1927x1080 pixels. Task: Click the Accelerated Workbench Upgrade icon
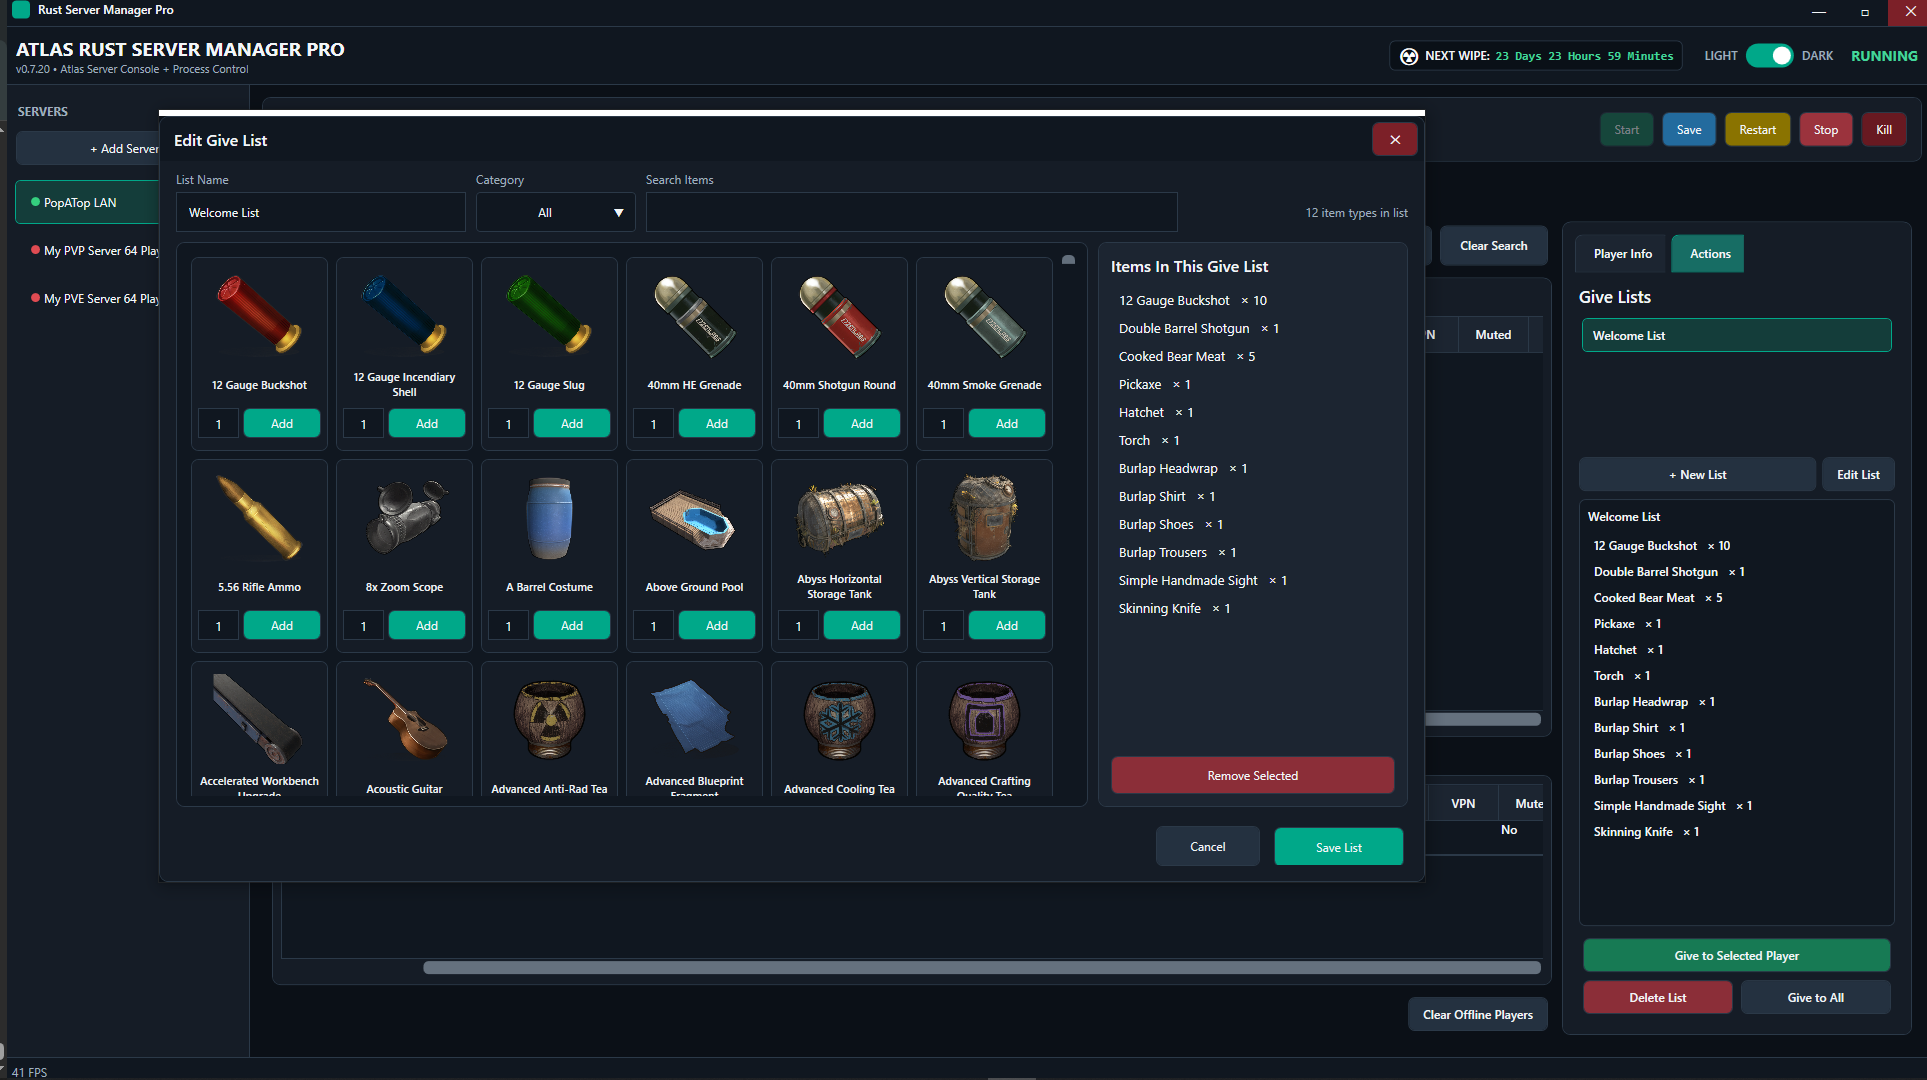[259, 719]
